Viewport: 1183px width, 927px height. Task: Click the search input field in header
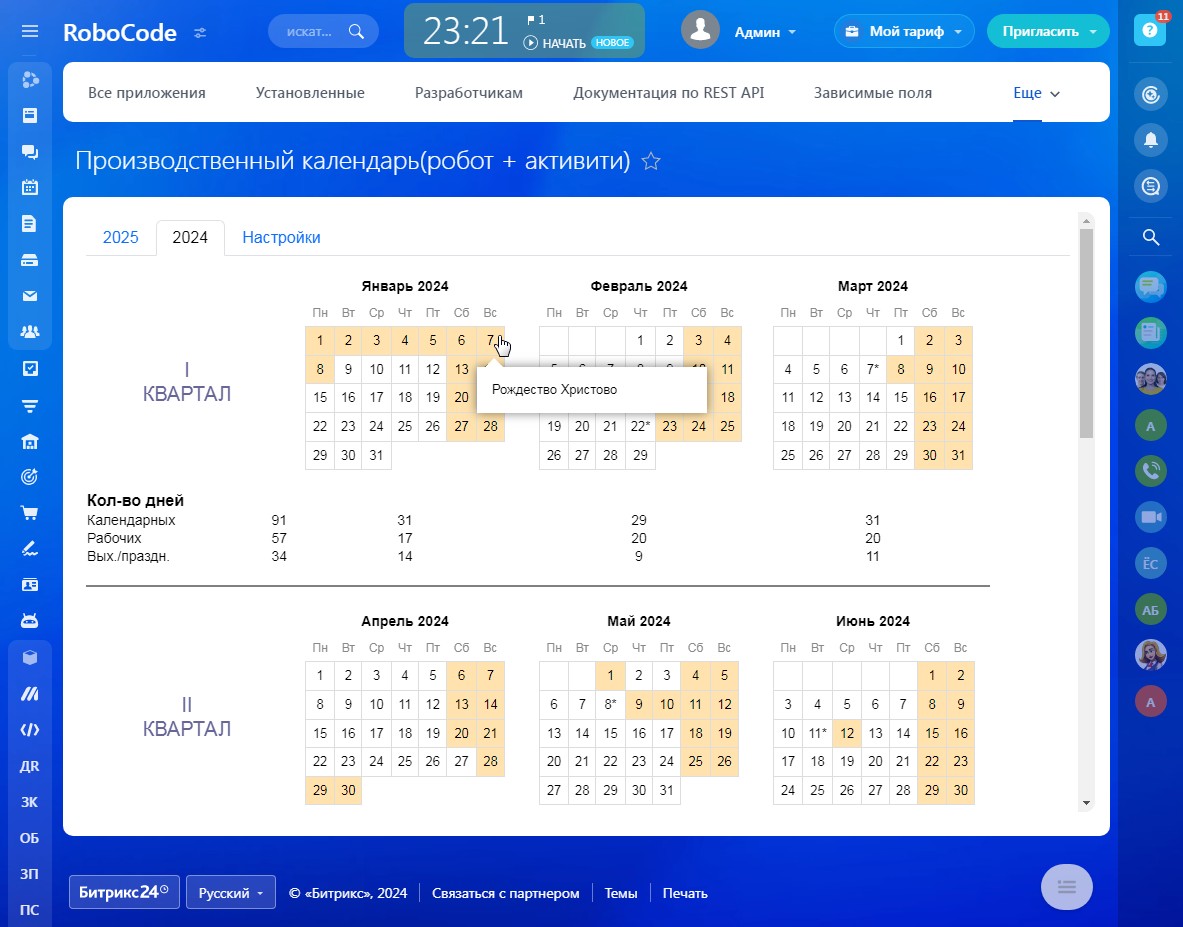pyautogui.click(x=323, y=32)
